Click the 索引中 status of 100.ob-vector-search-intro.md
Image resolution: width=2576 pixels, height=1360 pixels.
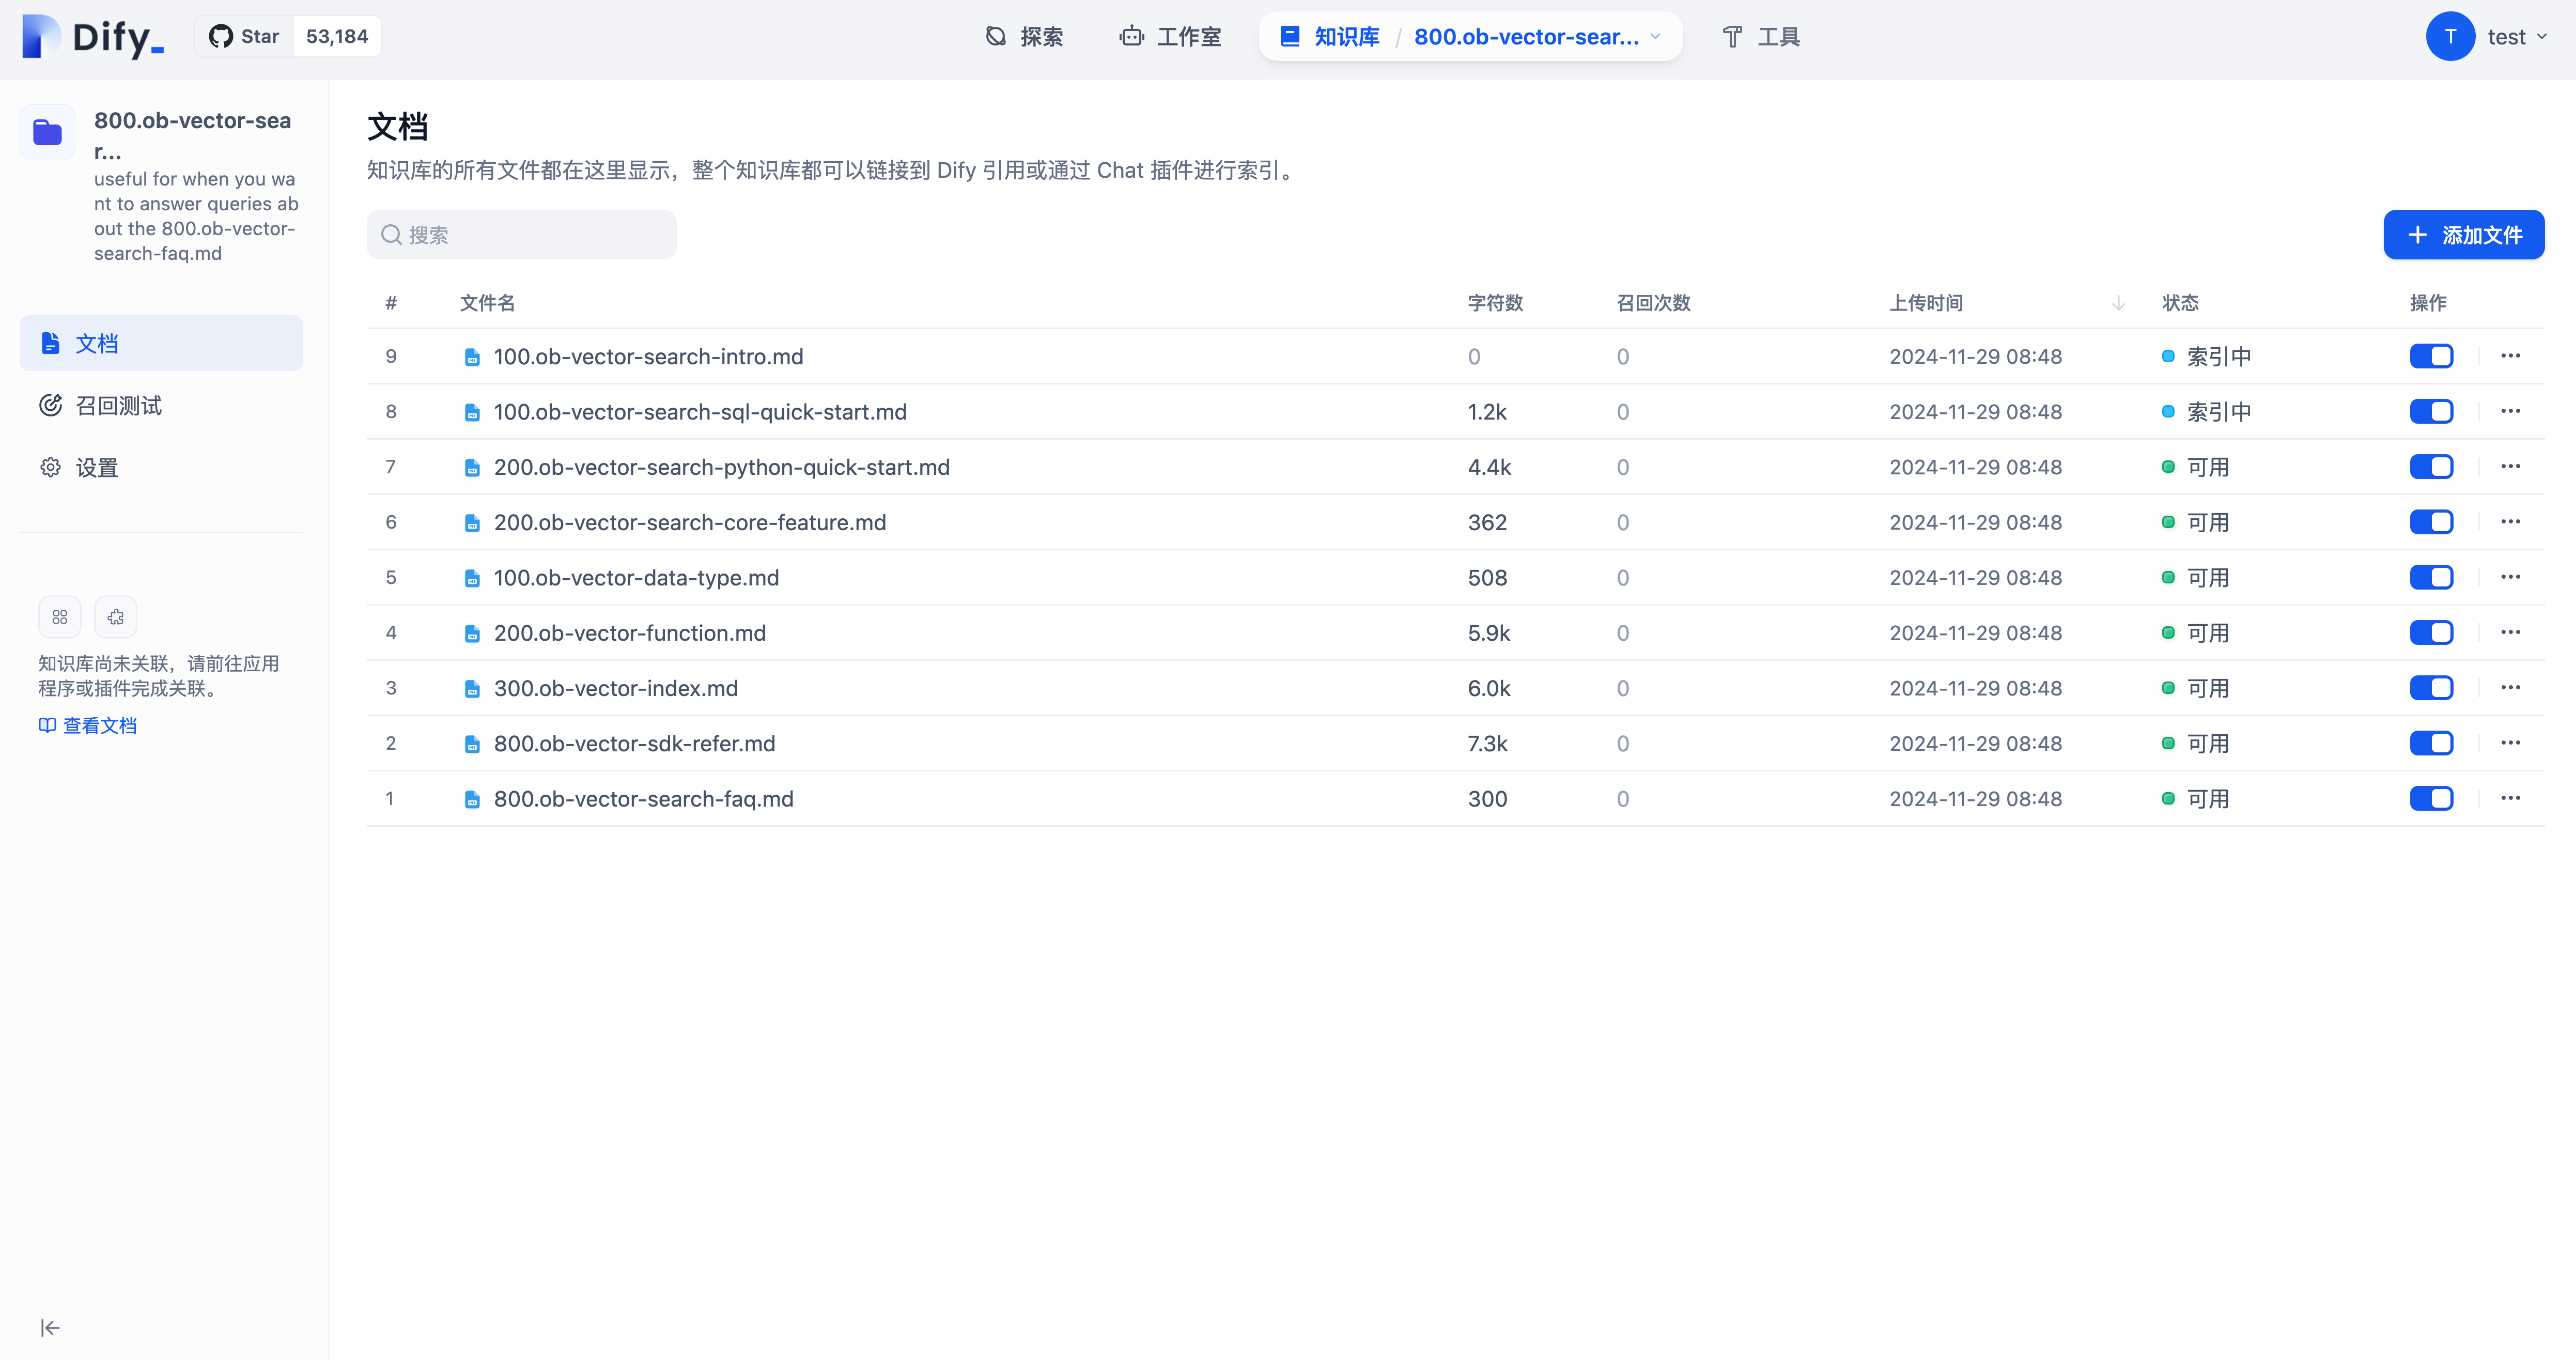pyautogui.click(x=2206, y=357)
